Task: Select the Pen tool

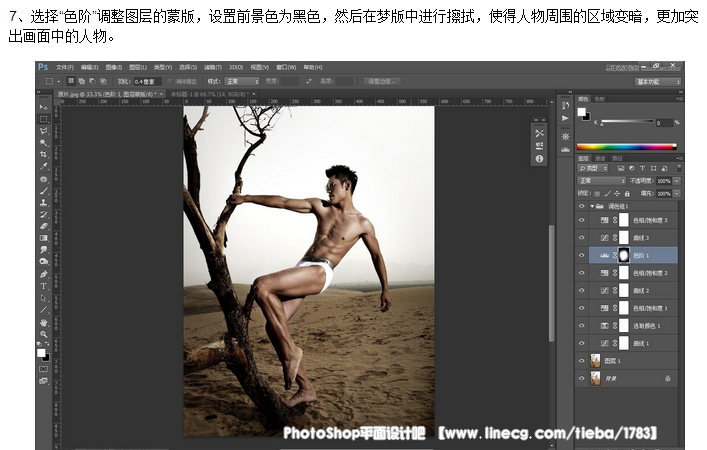Action: (43, 274)
